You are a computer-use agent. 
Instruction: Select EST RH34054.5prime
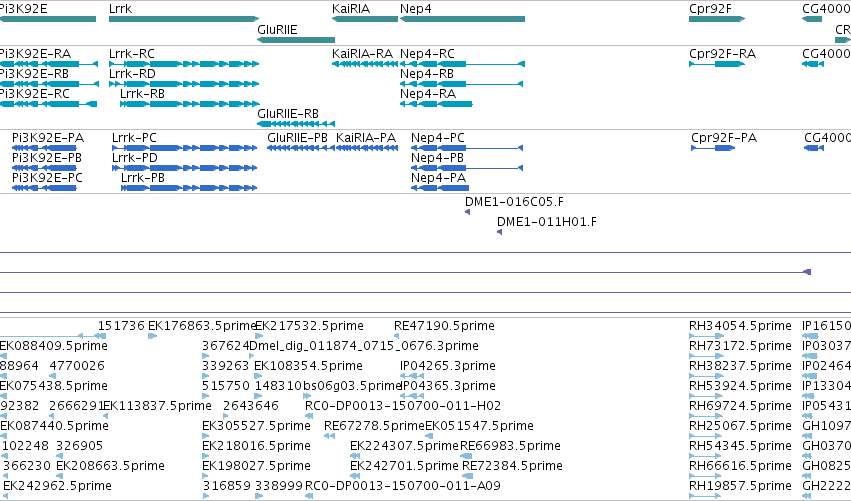[740, 326]
